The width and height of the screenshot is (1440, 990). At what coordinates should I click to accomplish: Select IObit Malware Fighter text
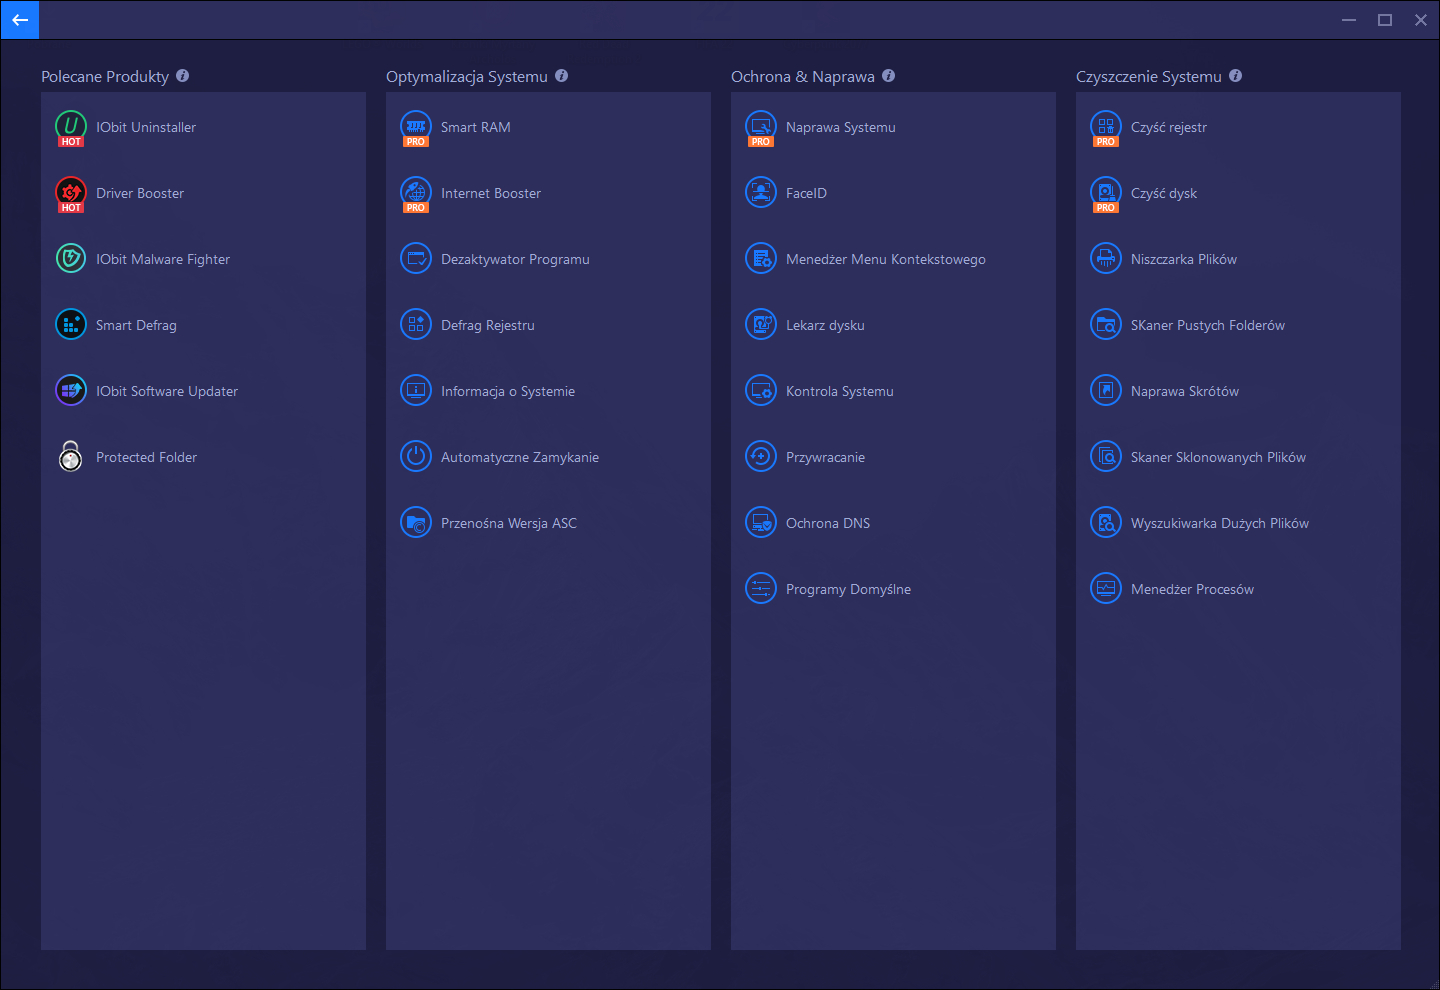coord(163,259)
